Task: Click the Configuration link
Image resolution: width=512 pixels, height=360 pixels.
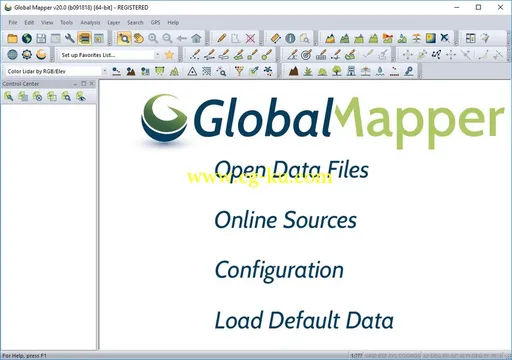Action: (279, 270)
